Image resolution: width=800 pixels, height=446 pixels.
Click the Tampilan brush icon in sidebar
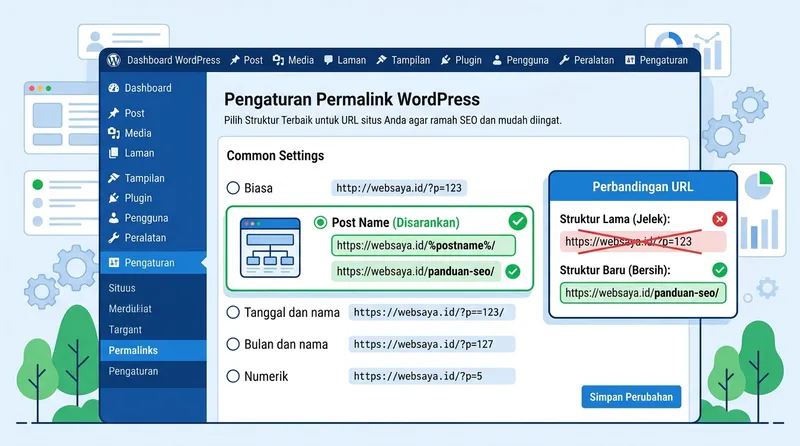pos(114,178)
